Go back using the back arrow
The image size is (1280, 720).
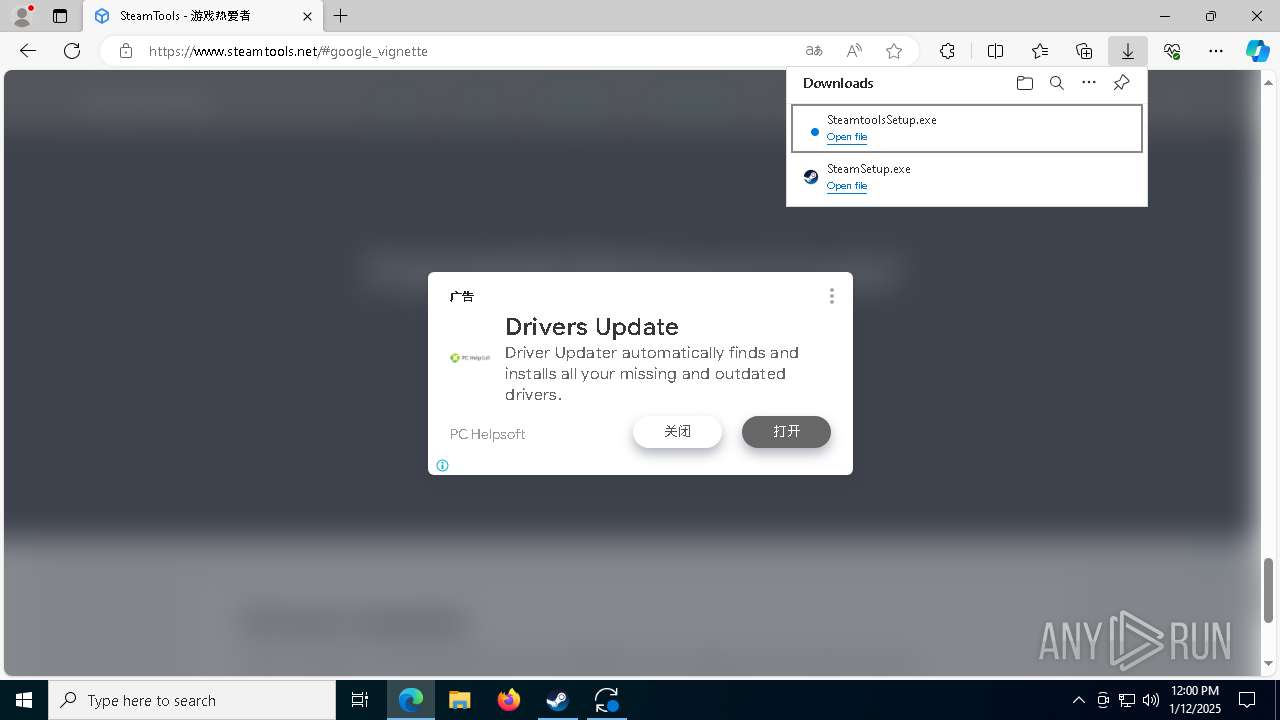[28, 51]
